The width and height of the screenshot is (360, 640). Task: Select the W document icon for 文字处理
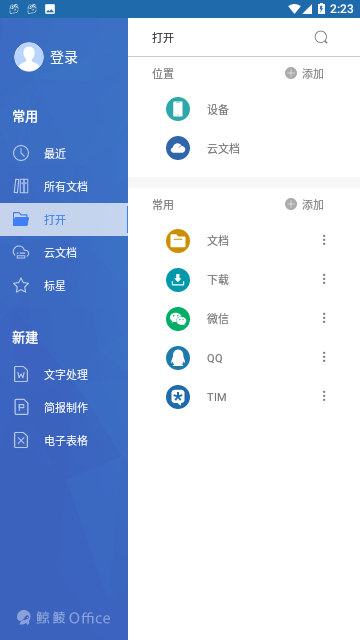coord(21,374)
